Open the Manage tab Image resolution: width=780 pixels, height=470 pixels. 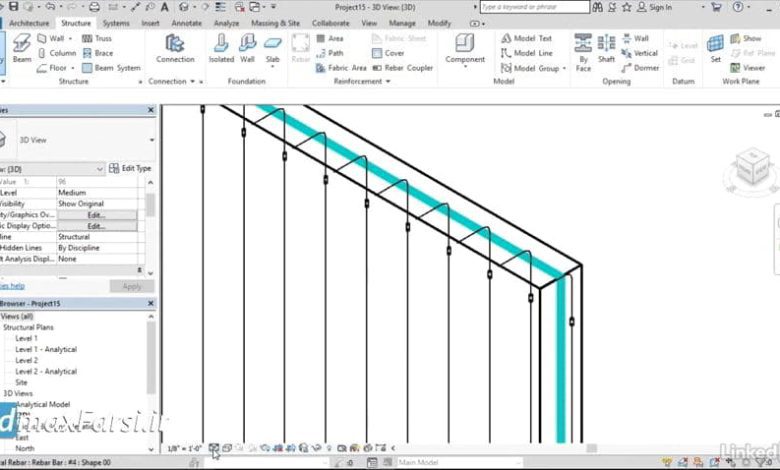coord(402,23)
